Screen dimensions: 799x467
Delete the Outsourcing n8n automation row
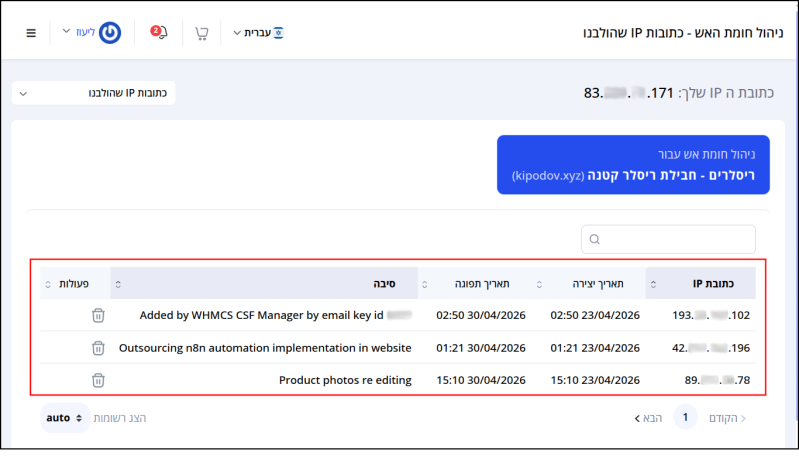98,348
